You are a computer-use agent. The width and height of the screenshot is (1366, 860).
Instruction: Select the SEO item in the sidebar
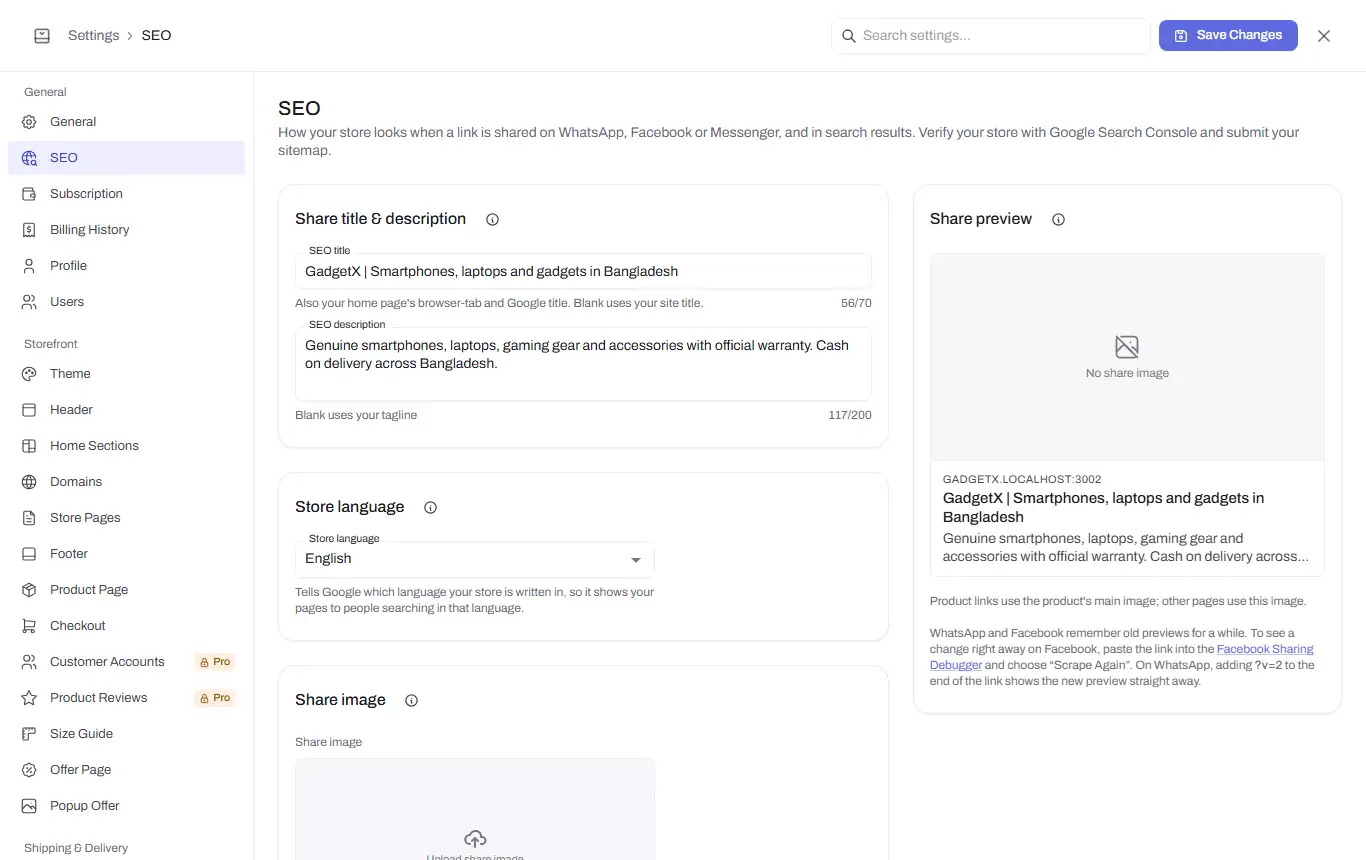point(126,158)
